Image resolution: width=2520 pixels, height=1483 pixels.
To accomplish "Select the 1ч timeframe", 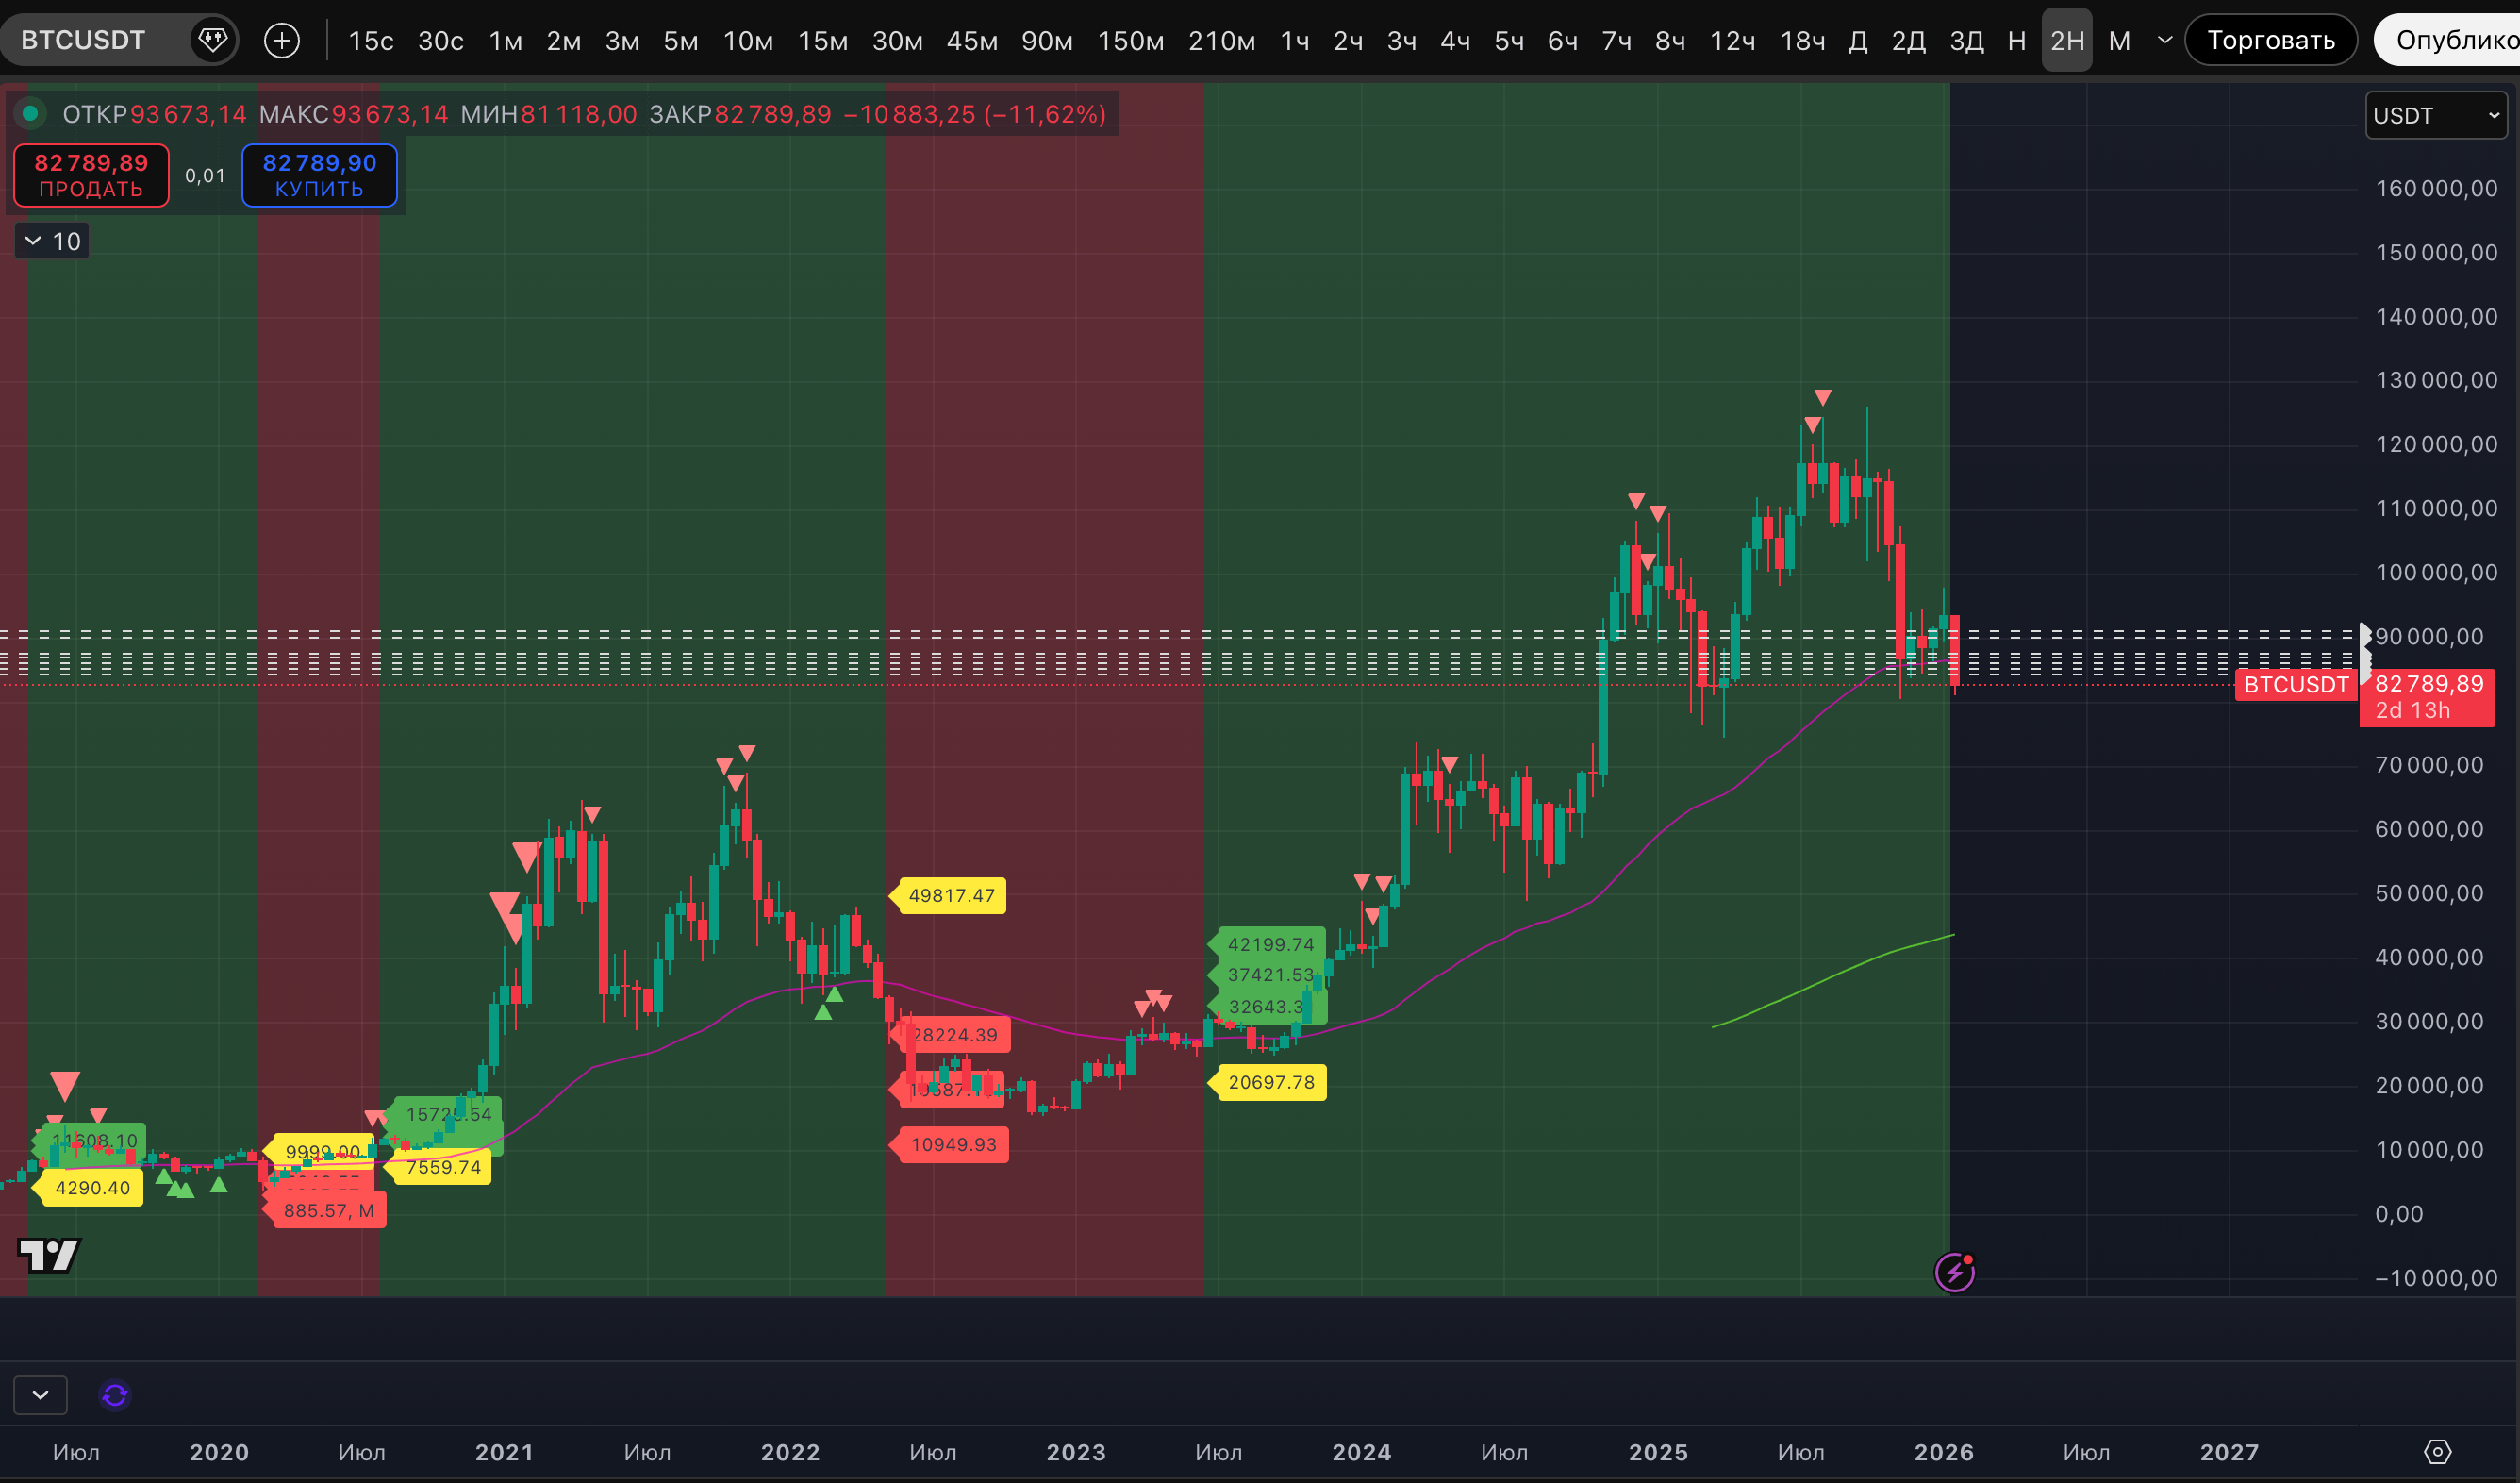I will (1294, 40).
